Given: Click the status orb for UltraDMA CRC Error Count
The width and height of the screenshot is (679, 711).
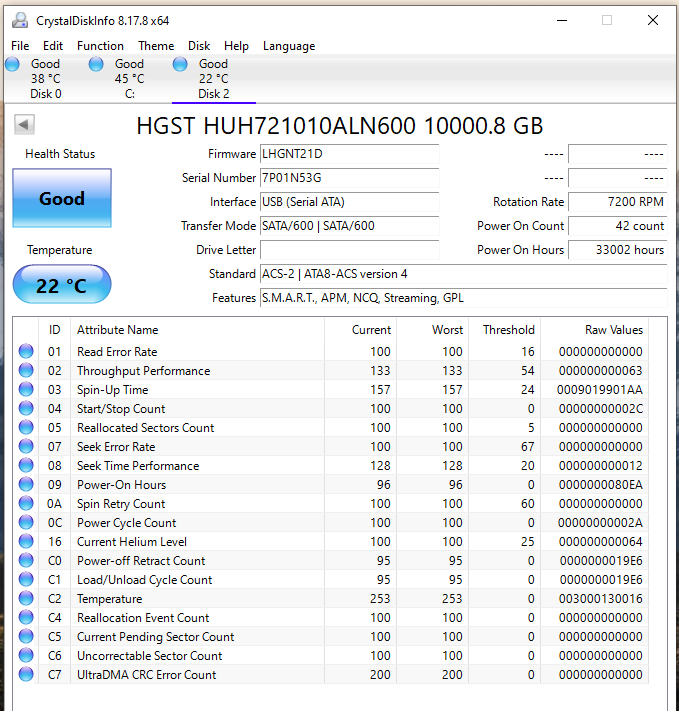Looking at the screenshot, I should pyautogui.click(x=26, y=675).
